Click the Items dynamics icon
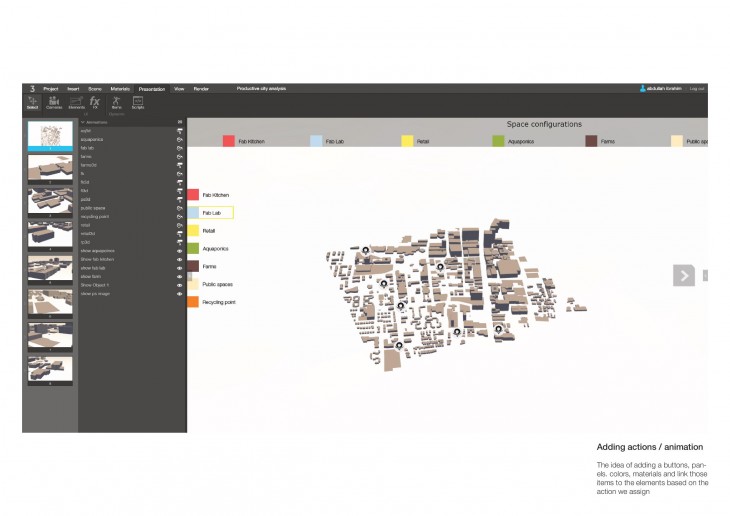 tap(117, 102)
